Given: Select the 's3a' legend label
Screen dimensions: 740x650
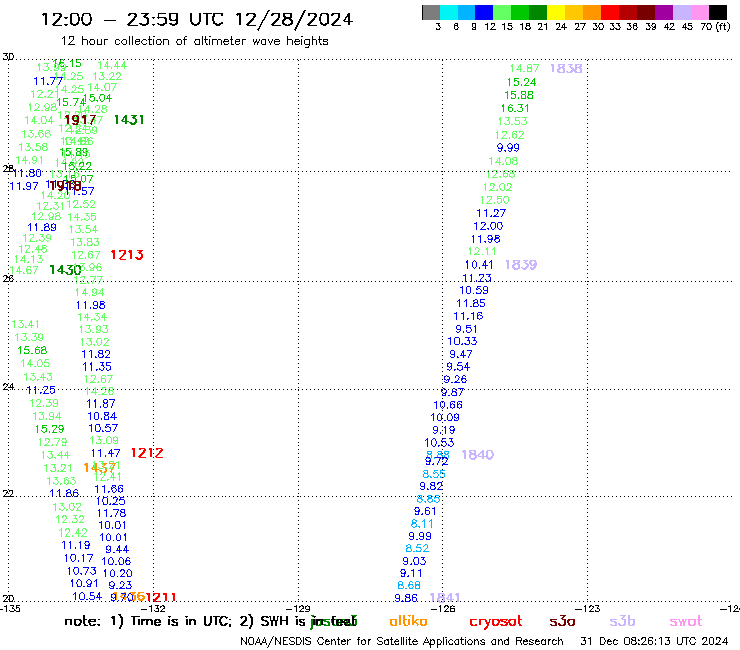Looking at the screenshot, I should pos(562,621).
